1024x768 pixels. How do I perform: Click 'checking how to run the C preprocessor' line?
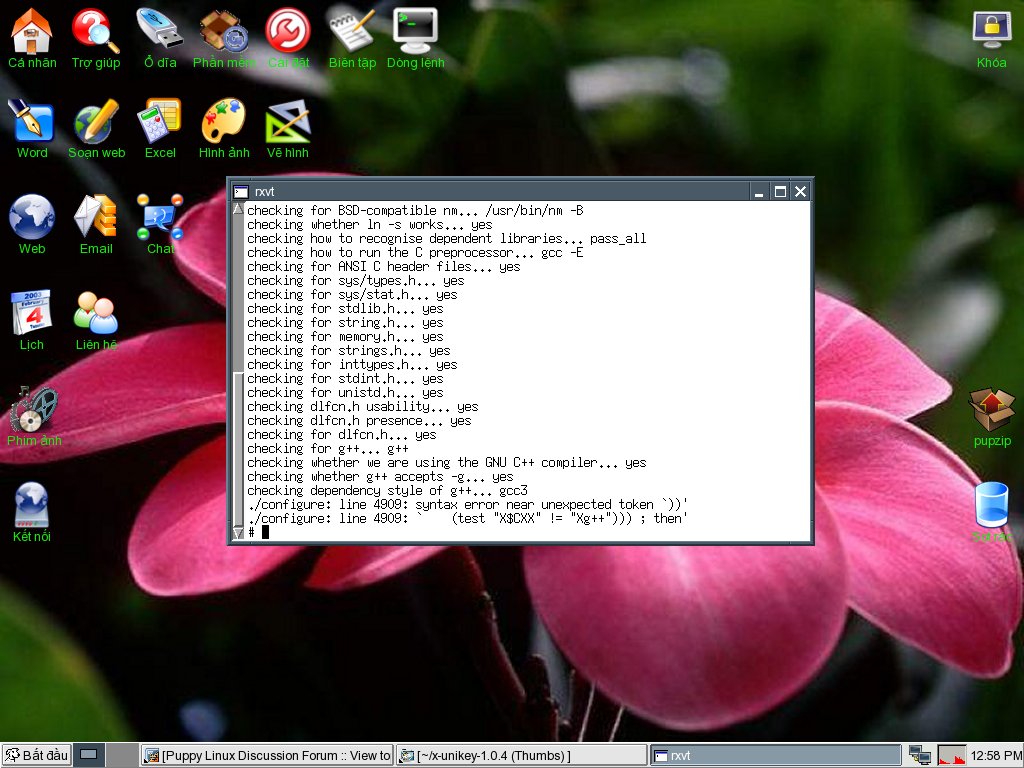[415, 253]
